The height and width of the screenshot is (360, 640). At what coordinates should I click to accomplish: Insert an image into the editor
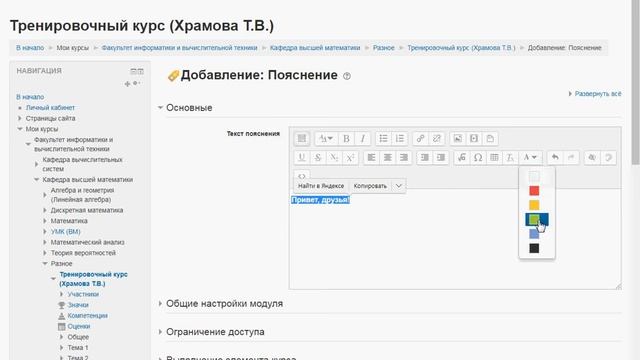458,139
